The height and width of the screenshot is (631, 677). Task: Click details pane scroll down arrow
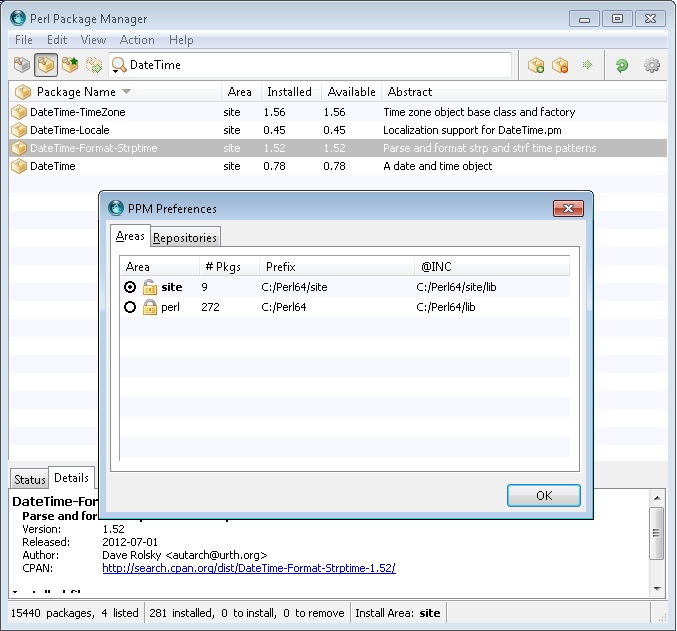pos(657,588)
